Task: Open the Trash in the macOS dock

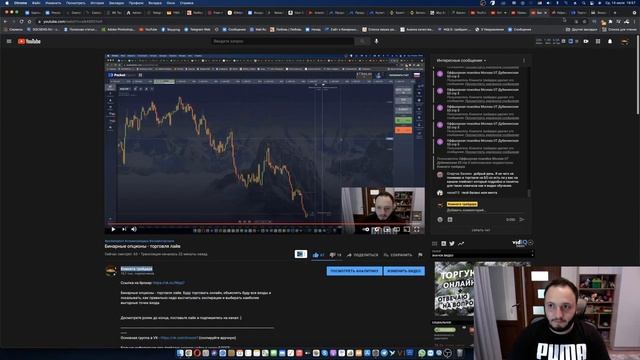Action: tap(460, 353)
